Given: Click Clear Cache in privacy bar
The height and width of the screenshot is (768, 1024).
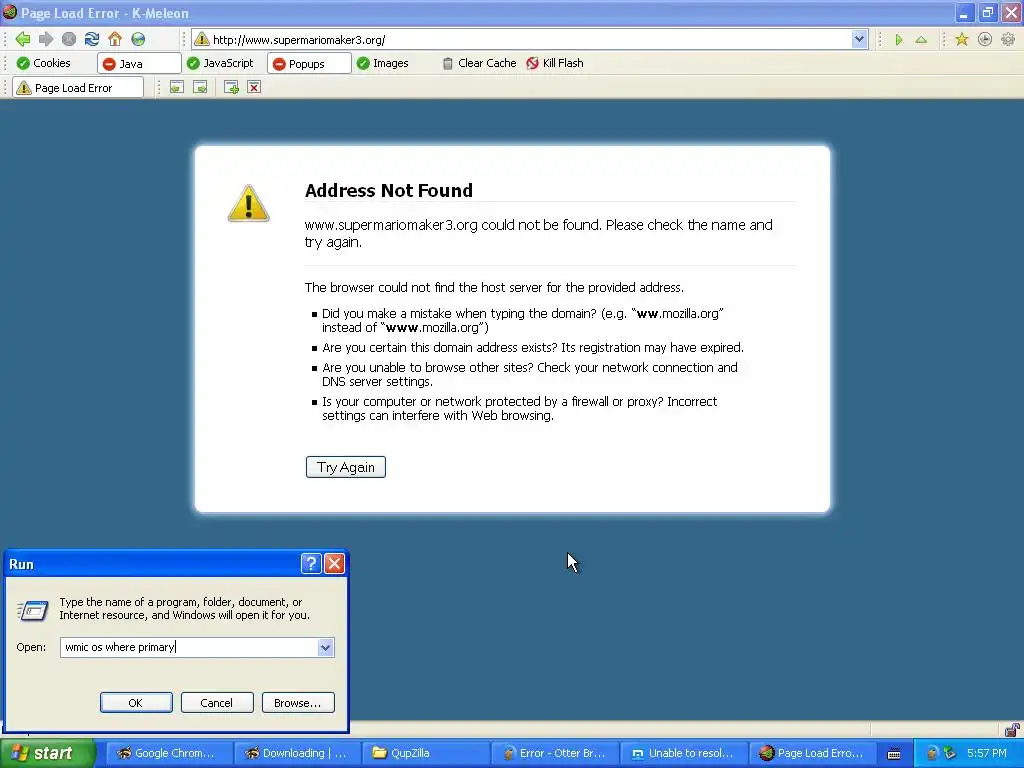Looking at the screenshot, I should 479,63.
